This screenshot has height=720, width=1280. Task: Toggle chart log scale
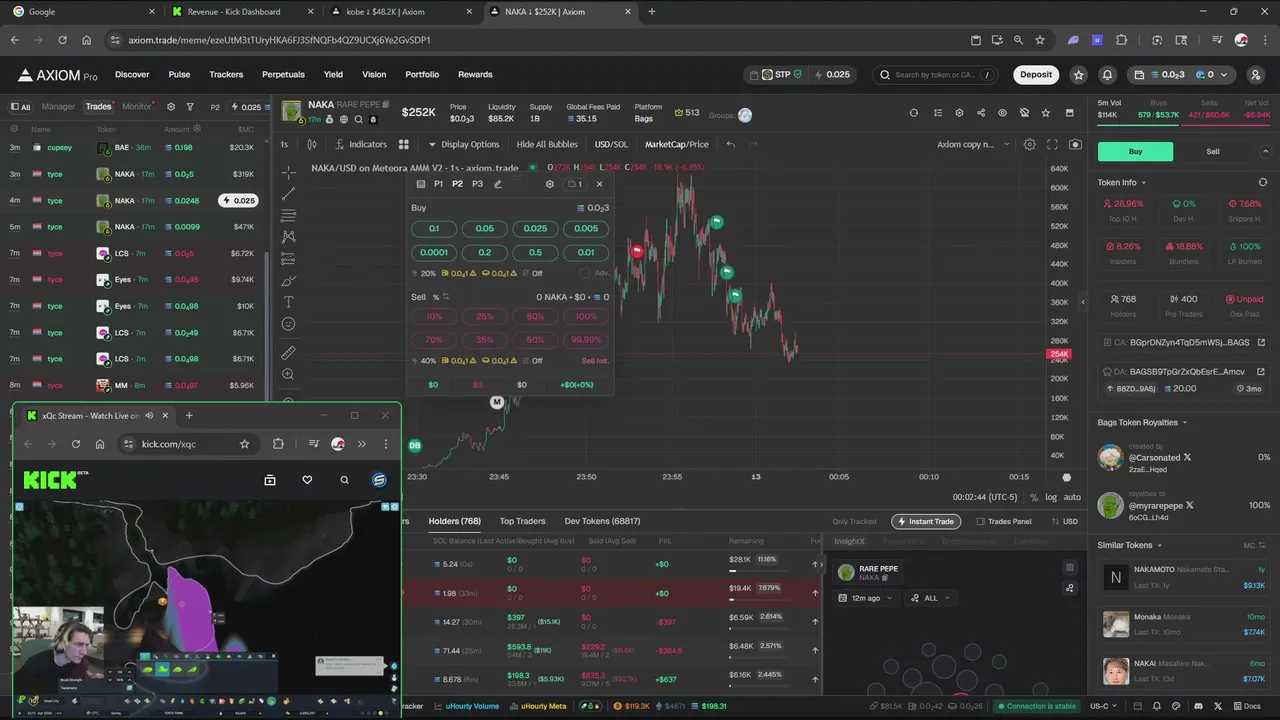coord(1051,497)
